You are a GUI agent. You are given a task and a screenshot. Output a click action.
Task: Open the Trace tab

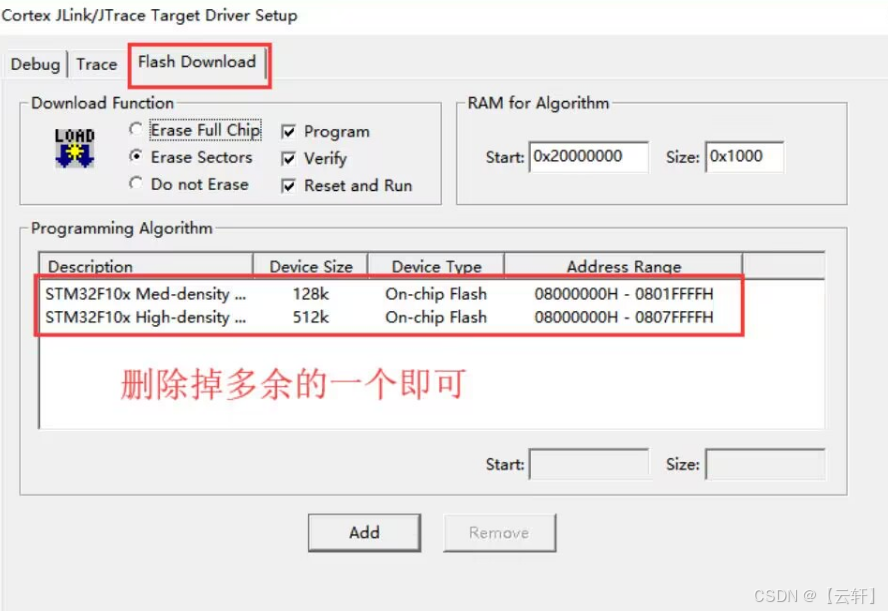tap(97, 64)
